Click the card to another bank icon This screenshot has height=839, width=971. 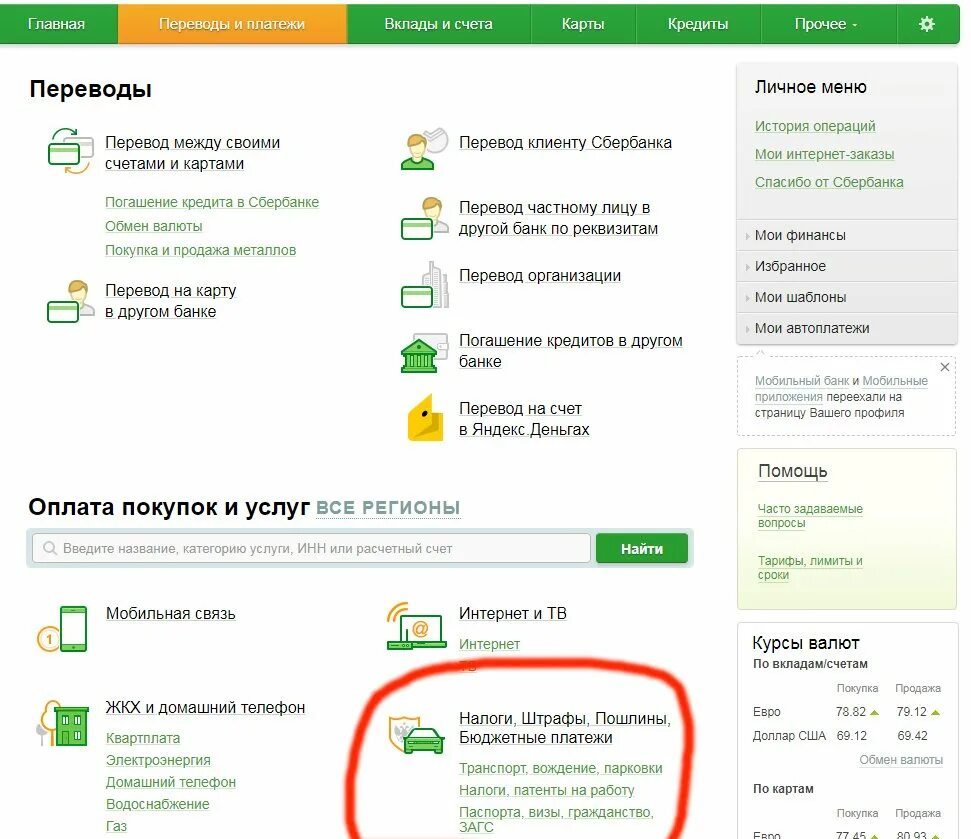(70, 302)
